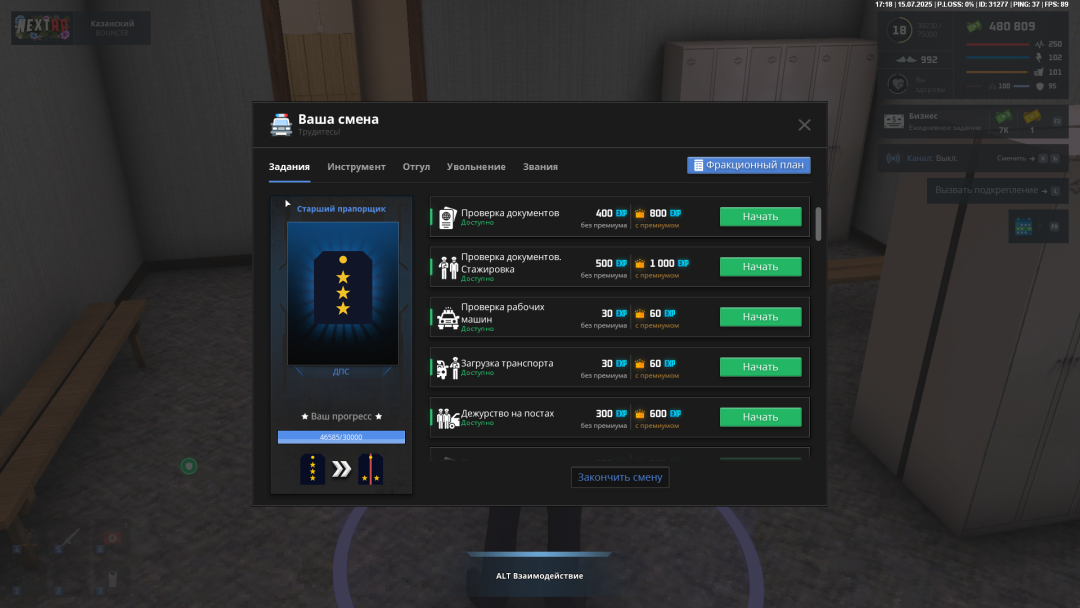Click the passport icon for Проверка документов

tap(448, 218)
